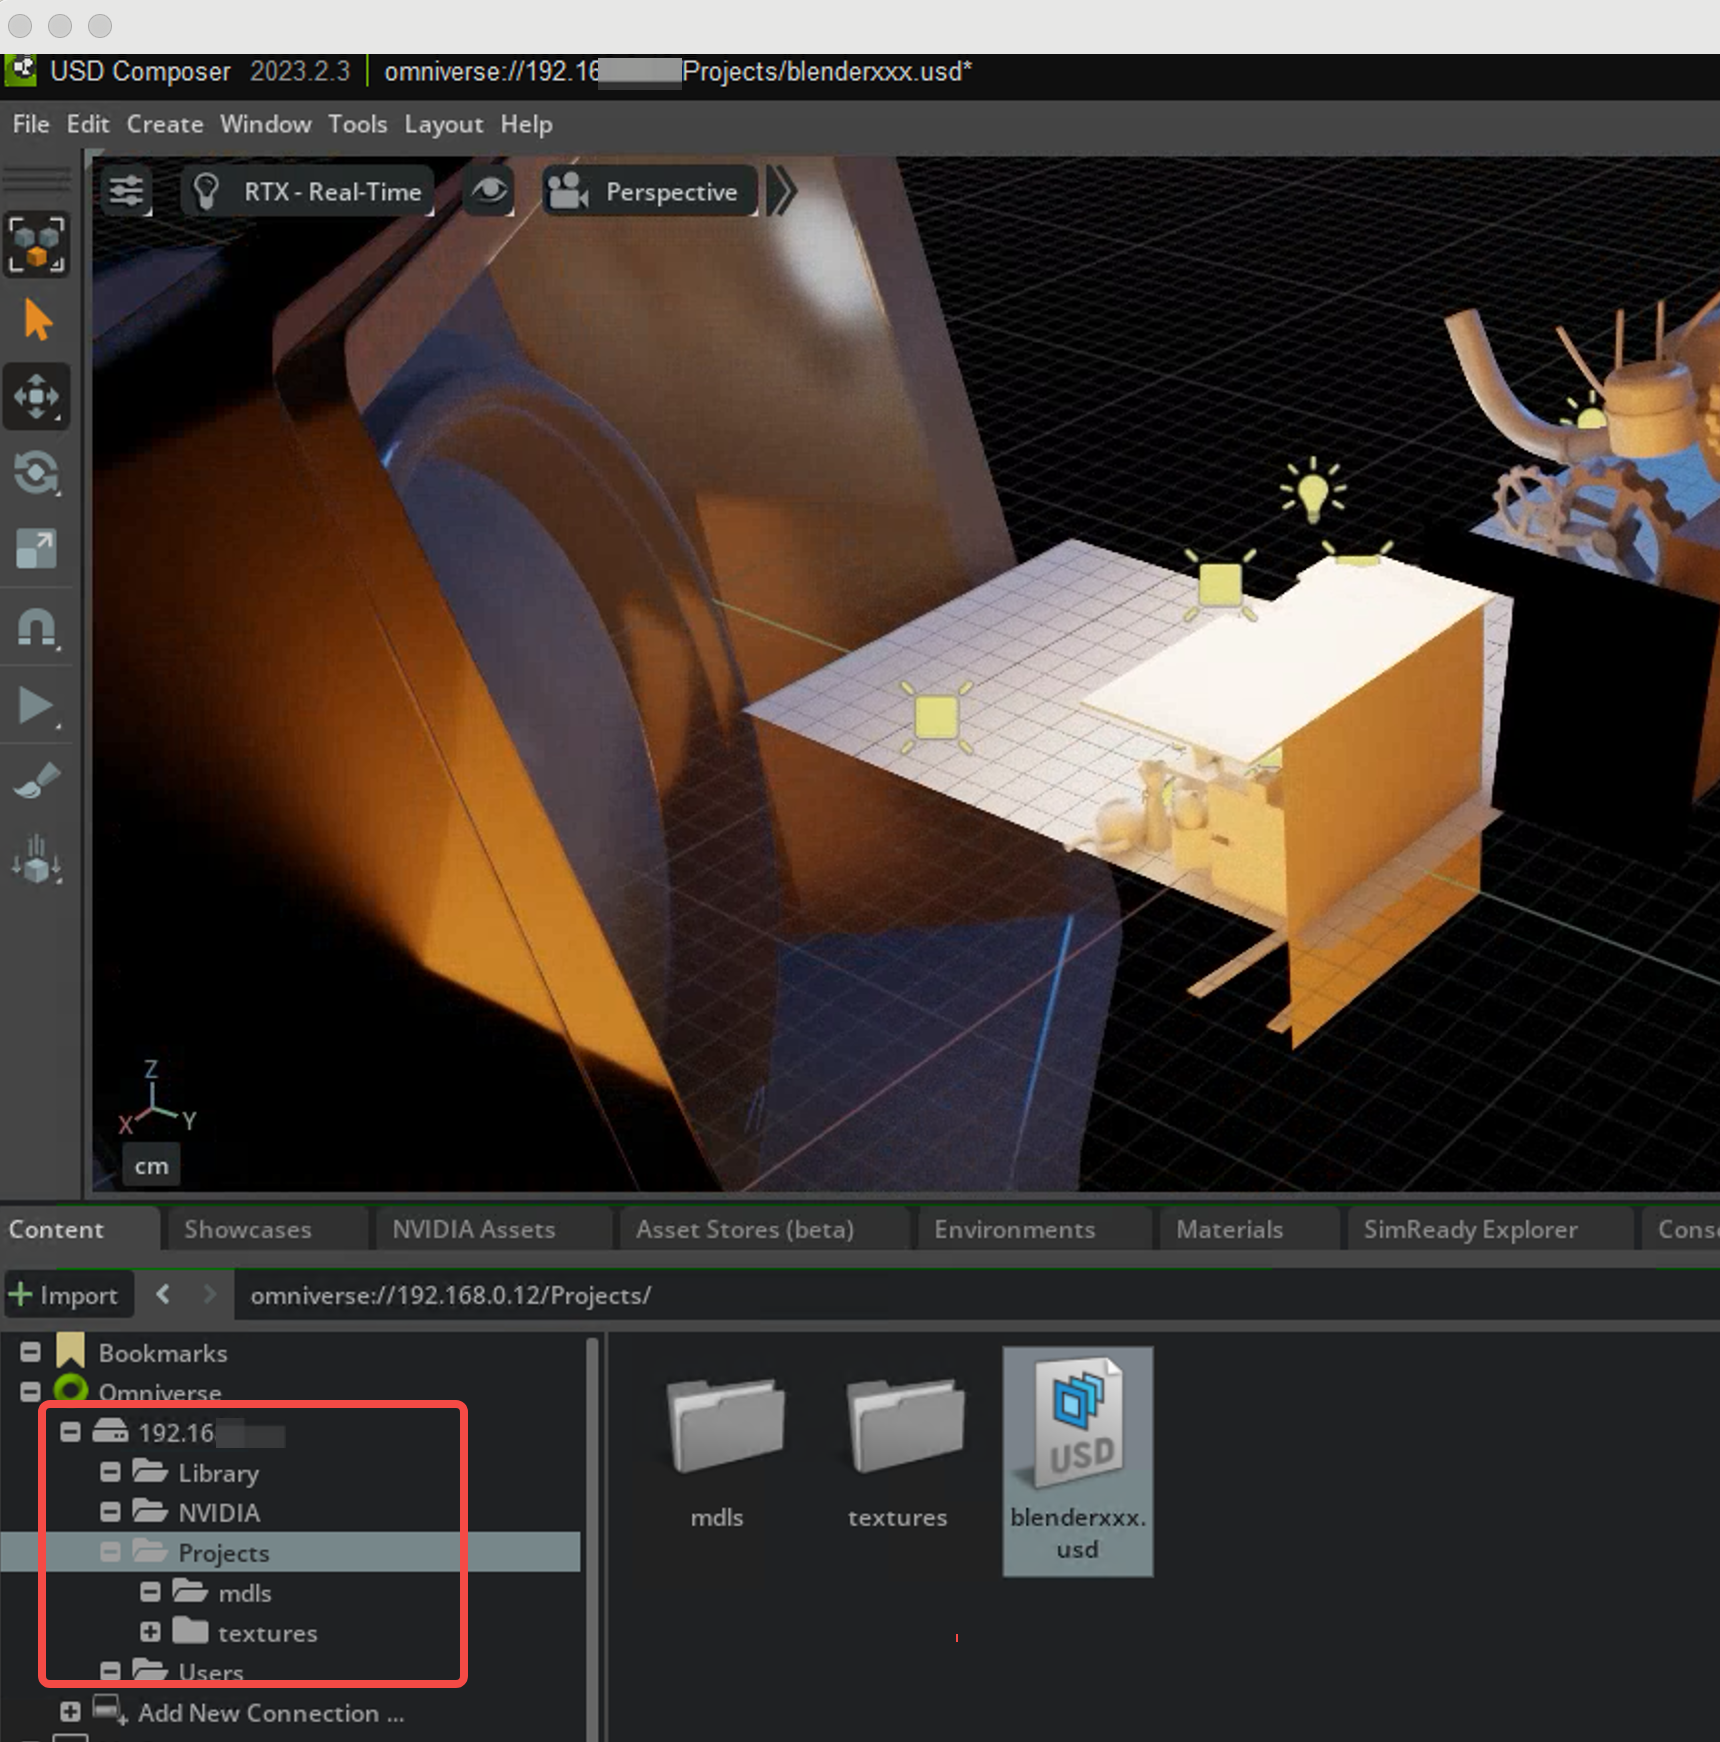
Task: Click the USD Composer app logo
Action: coord(21,70)
